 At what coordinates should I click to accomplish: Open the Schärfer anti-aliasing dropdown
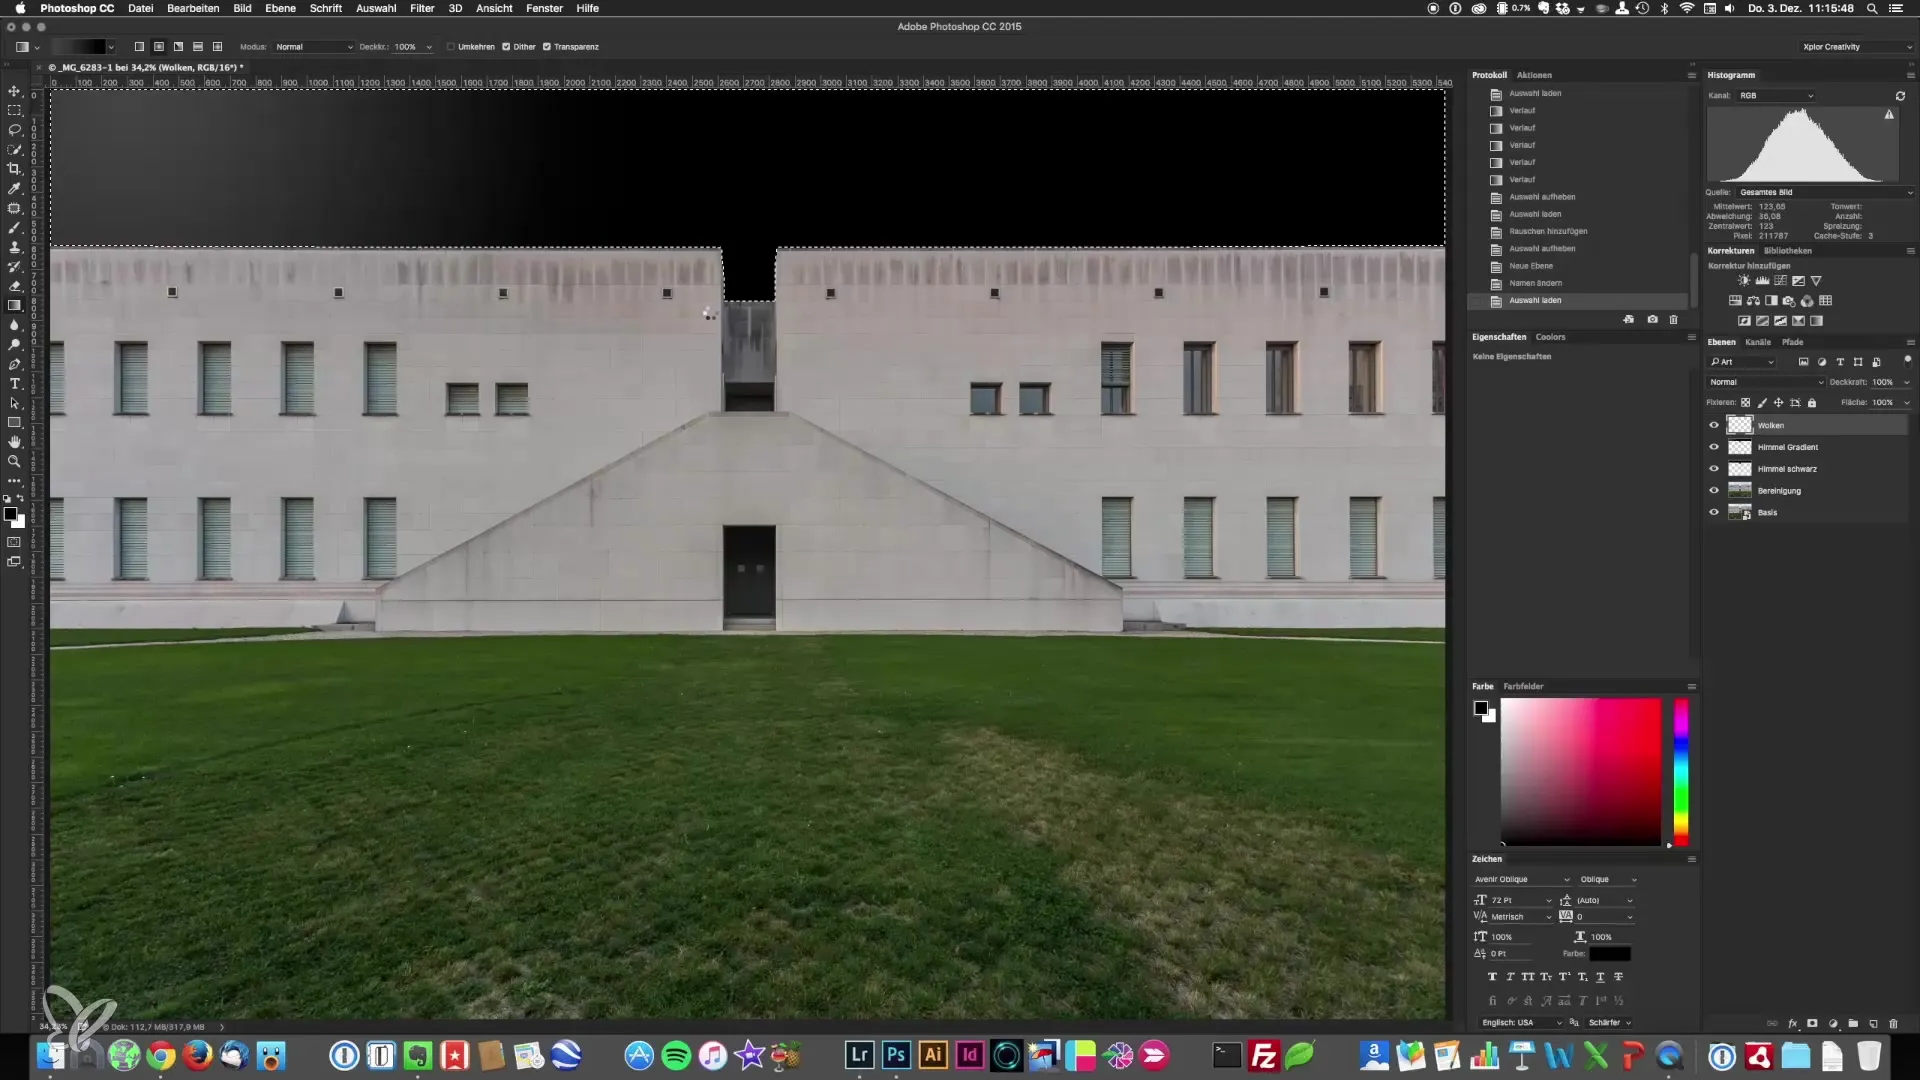point(1610,1023)
